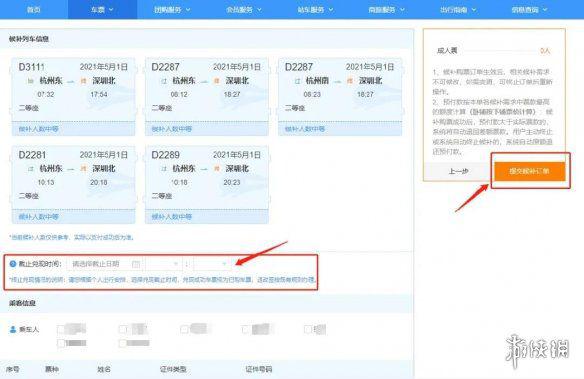This screenshot has width=584, height=379.
Task: Submit the order with 提交候补订单 button
Action: point(530,171)
